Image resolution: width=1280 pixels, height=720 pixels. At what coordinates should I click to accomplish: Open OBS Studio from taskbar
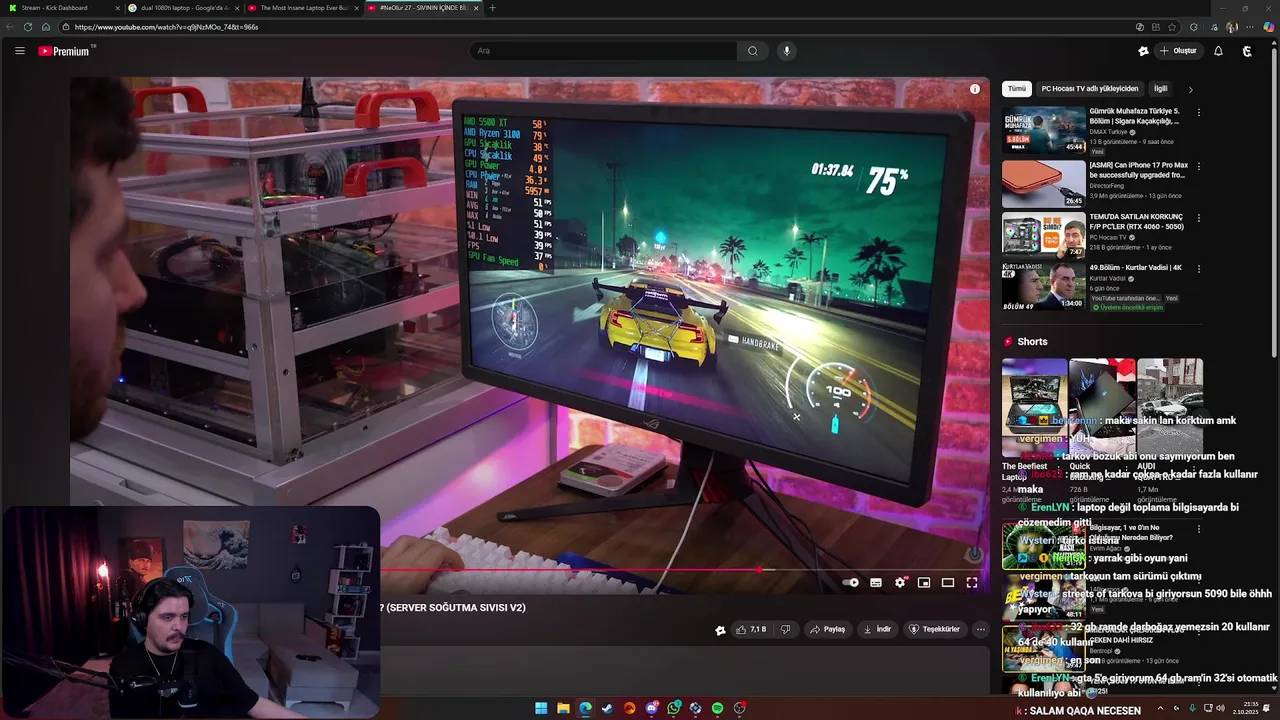click(x=739, y=708)
